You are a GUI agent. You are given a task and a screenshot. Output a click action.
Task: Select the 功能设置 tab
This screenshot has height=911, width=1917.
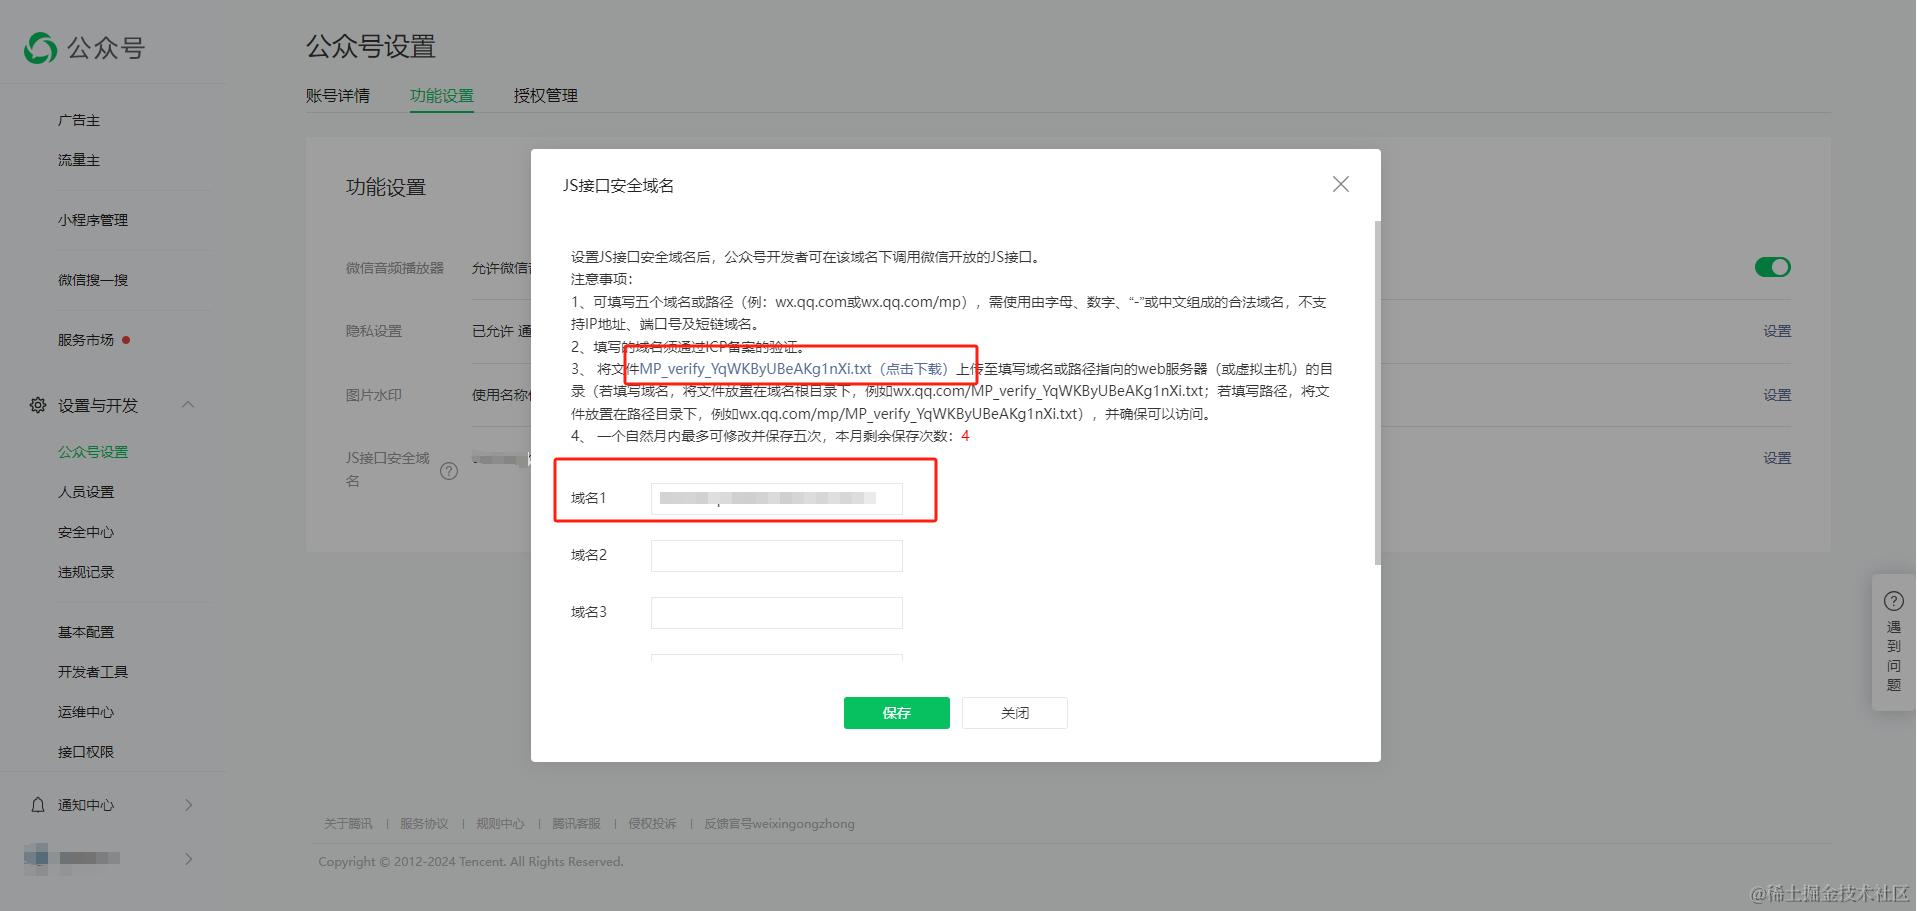coord(442,96)
